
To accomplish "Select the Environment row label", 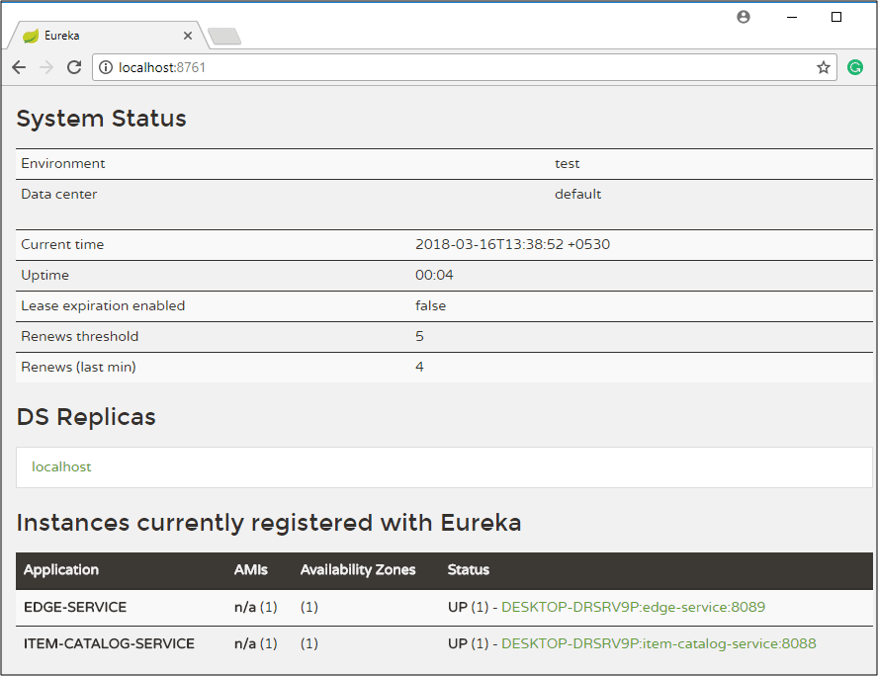I will [63, 164].
